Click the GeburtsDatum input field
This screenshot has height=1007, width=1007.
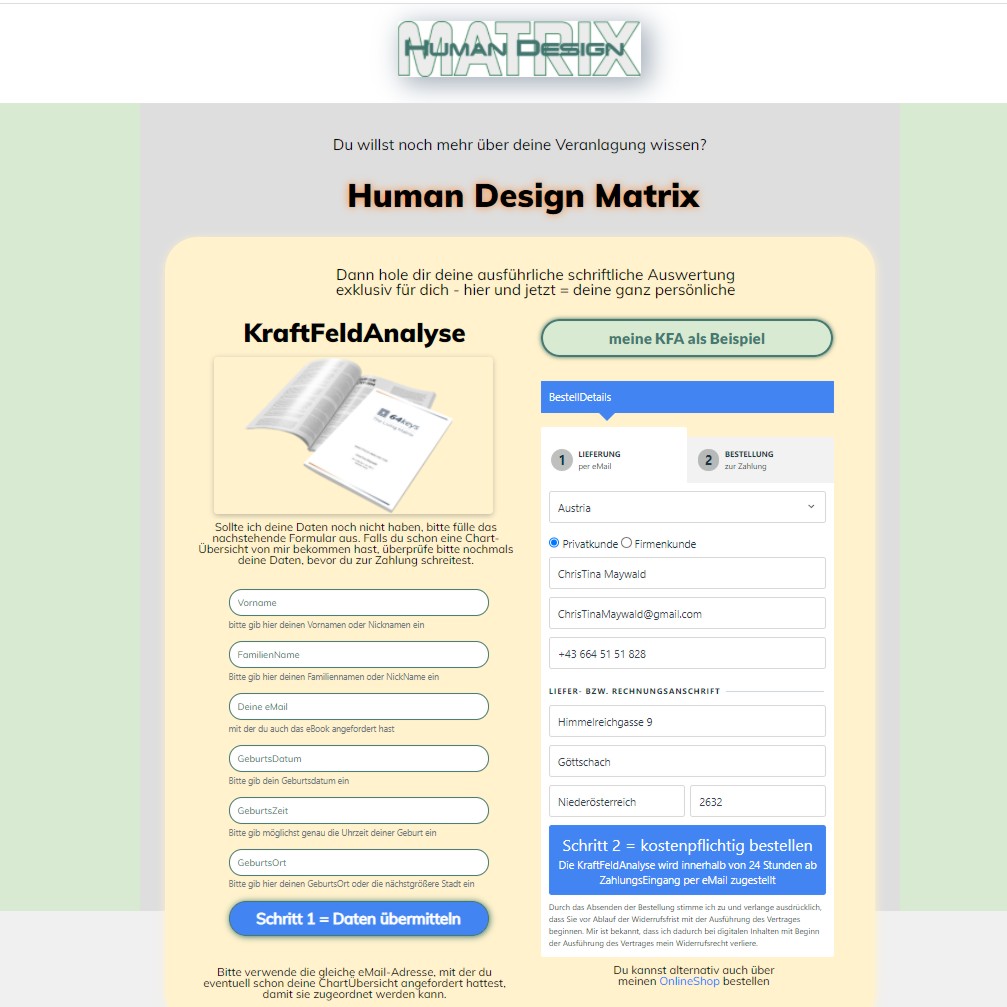point(358,759)
